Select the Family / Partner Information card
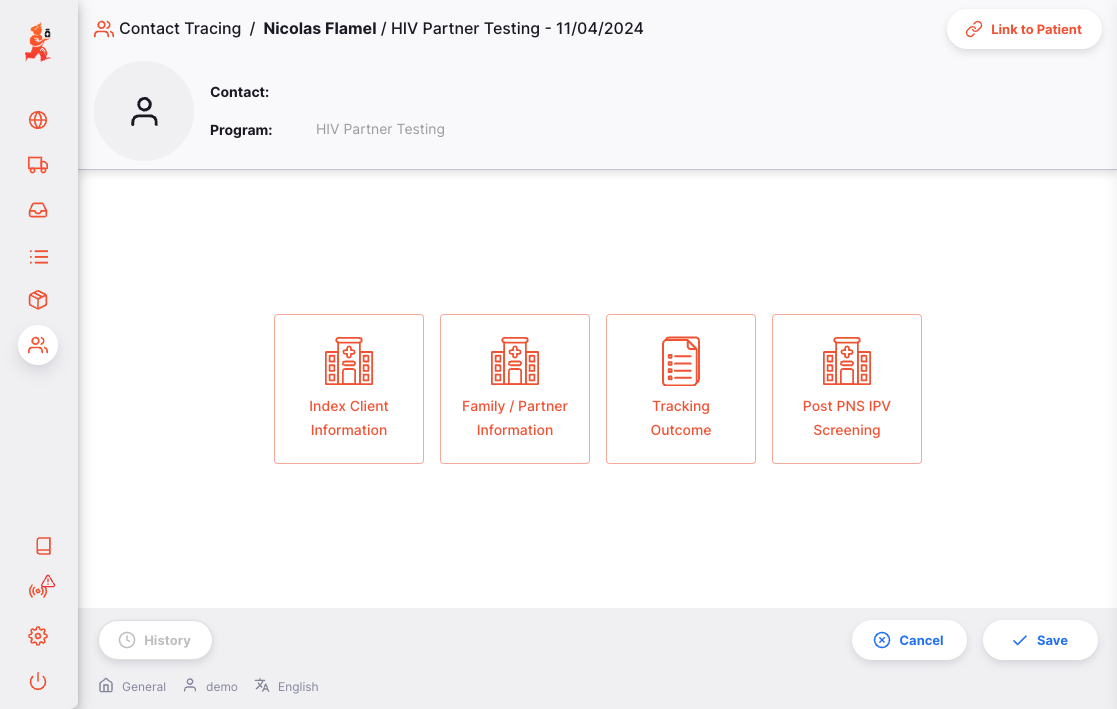Viewport: 1117px width, 709px height. point(515,389)
